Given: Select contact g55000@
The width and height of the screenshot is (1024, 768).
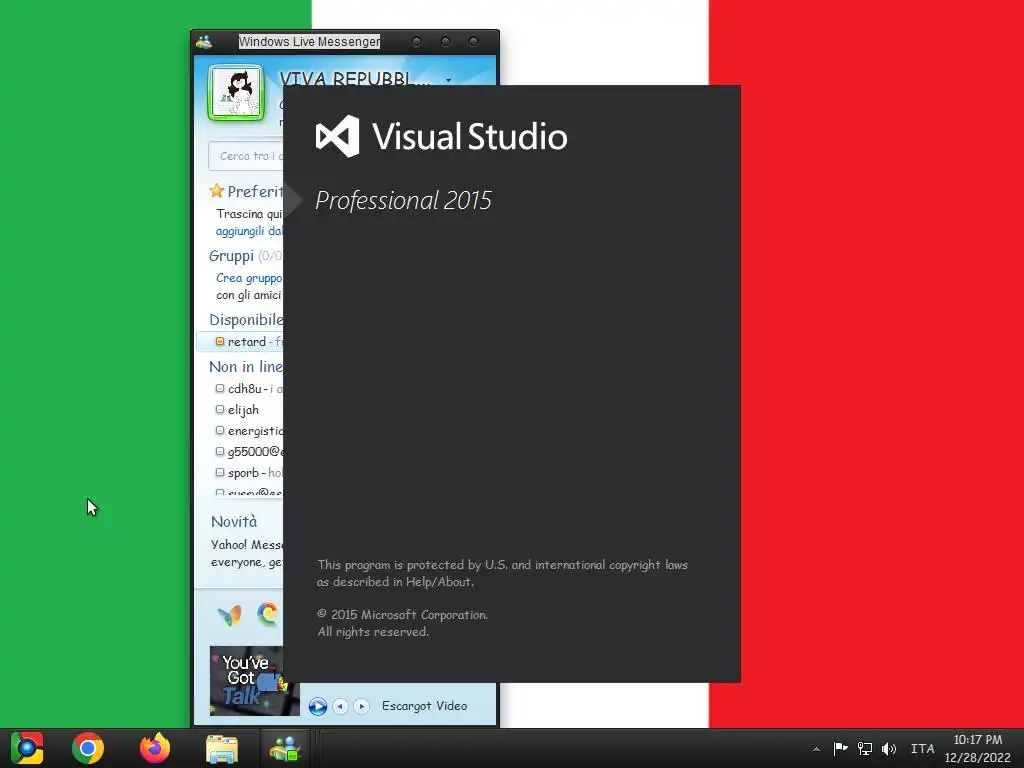Looking at the screenshot, I should point(253,451).
